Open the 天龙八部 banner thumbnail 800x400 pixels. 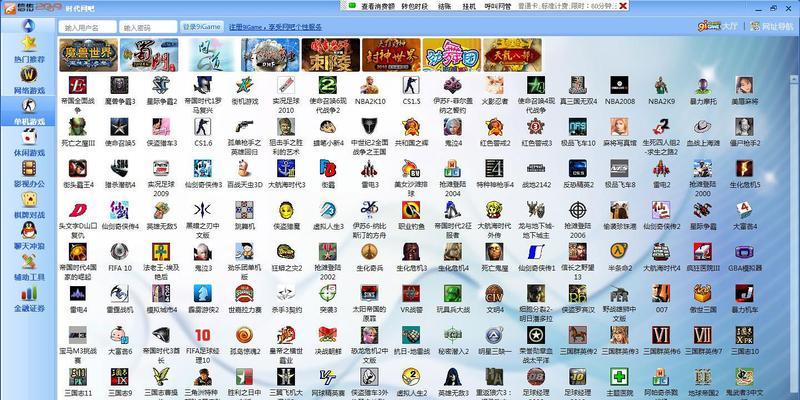[512, 55]
